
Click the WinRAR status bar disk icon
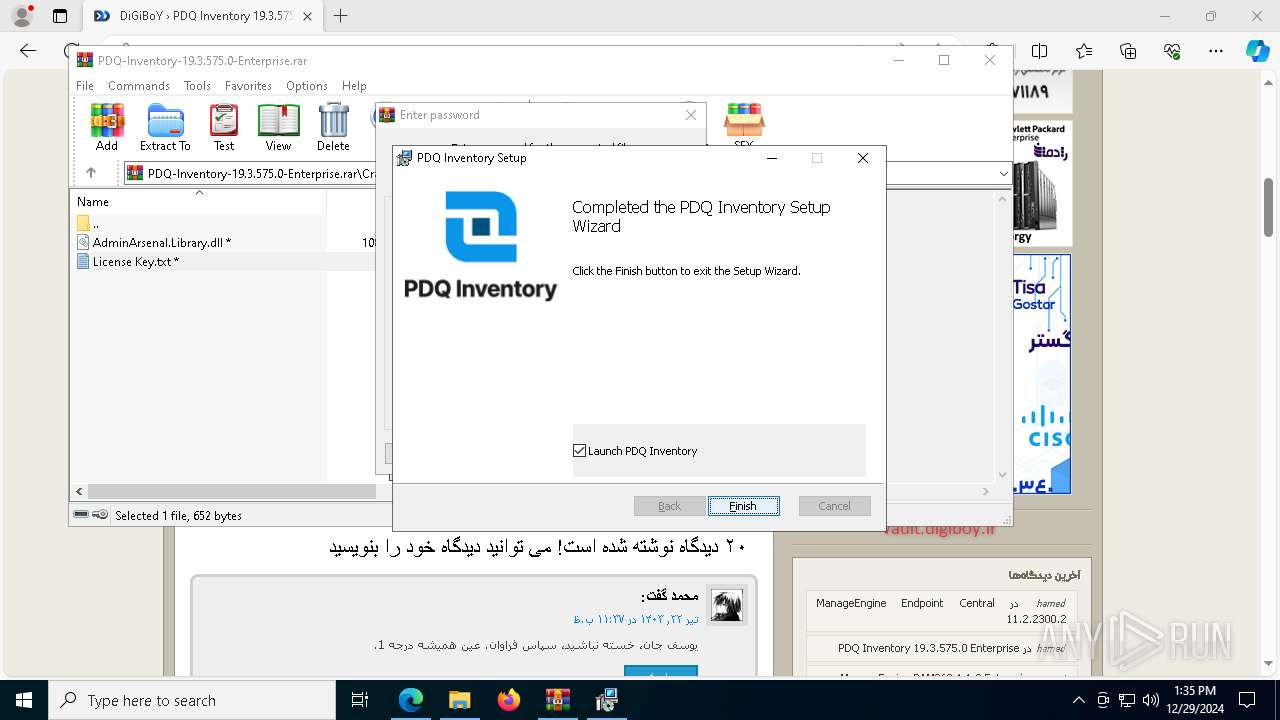[x=81, y=515]
